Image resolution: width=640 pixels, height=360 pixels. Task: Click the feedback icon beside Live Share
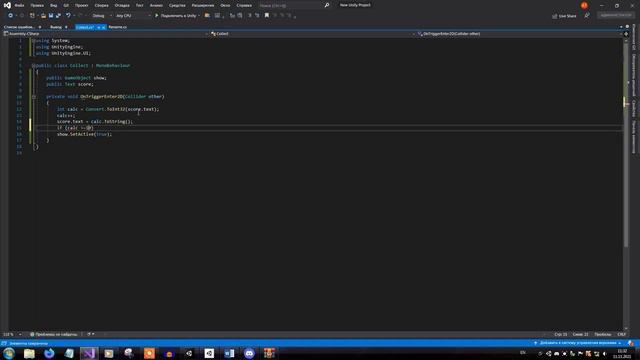pos(587,16)
